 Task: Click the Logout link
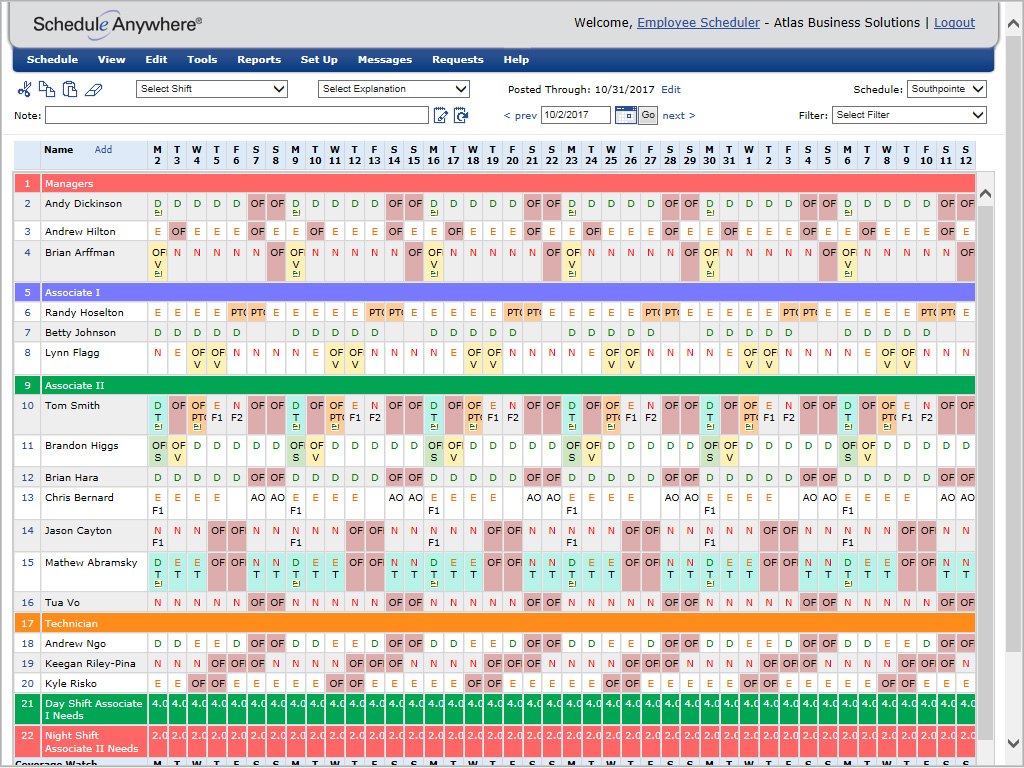954,23
